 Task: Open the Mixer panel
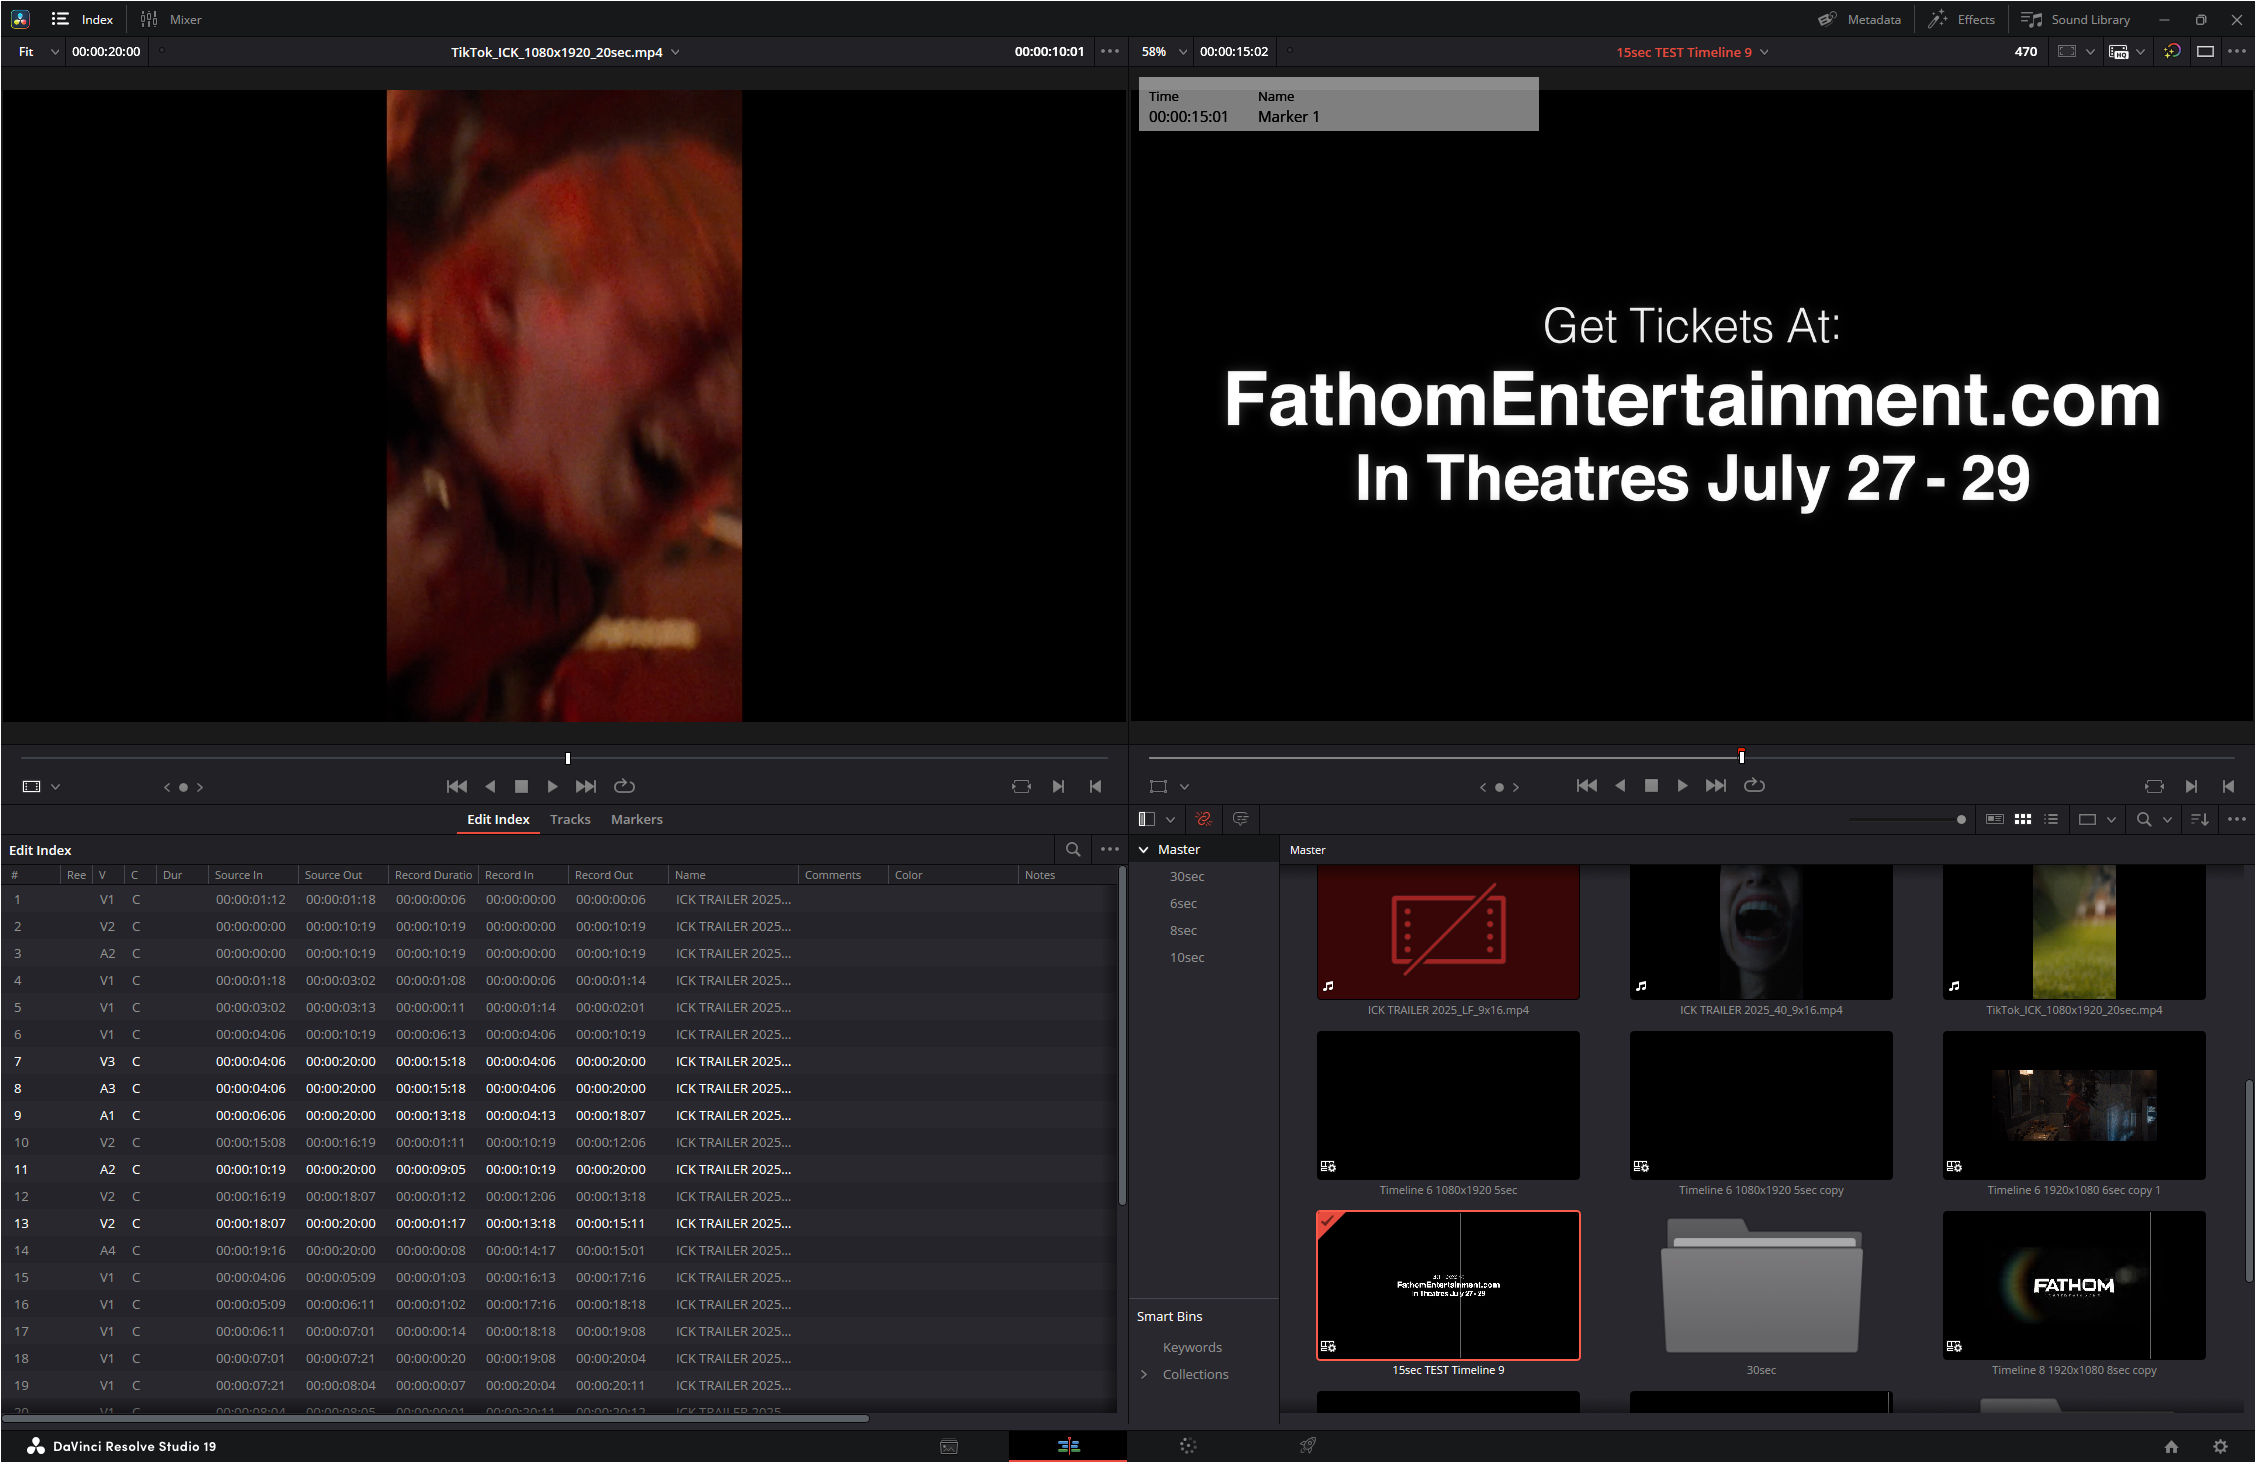coord(171,19)
